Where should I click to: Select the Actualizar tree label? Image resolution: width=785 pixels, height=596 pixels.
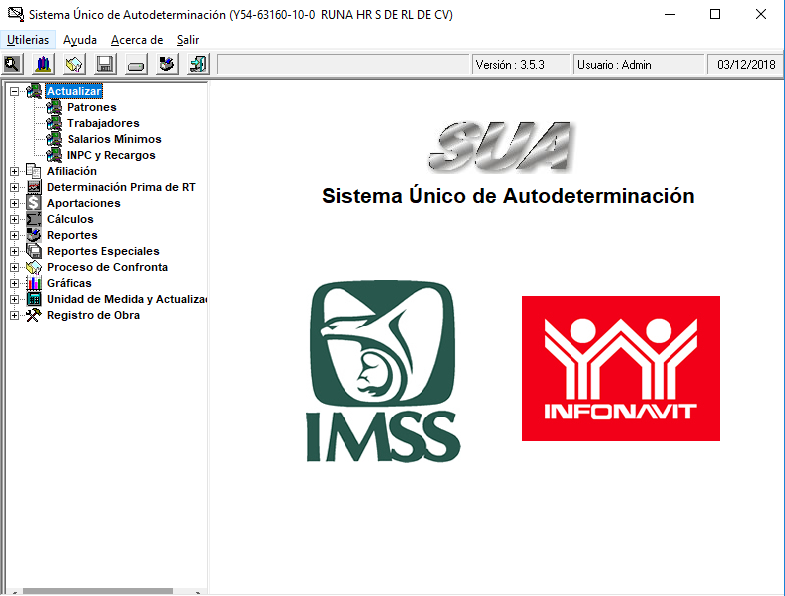tap(74, 91)
